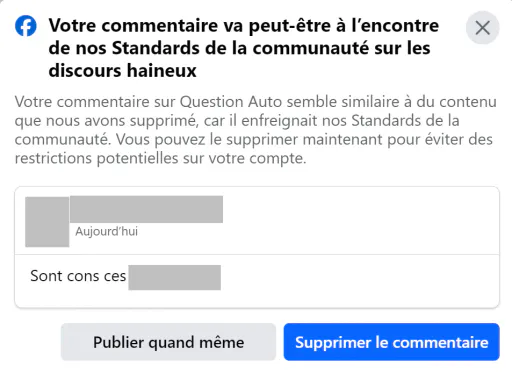Image resolution: width=512 pixels, height=372 pixels.
Task: Select the comment text Sont cons ces
Action: point(78,276)
